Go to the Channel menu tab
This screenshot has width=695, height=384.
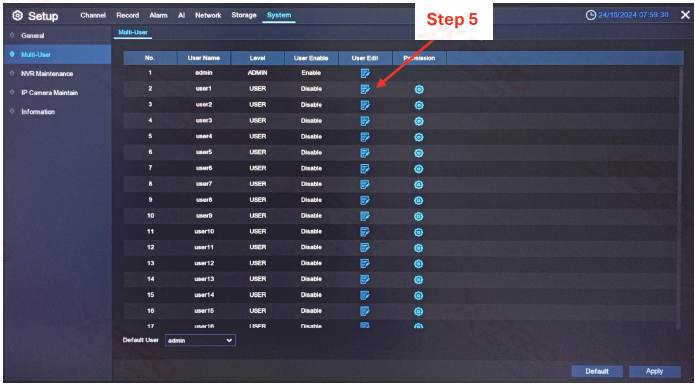pyautogui.click(x=93, y=16)
